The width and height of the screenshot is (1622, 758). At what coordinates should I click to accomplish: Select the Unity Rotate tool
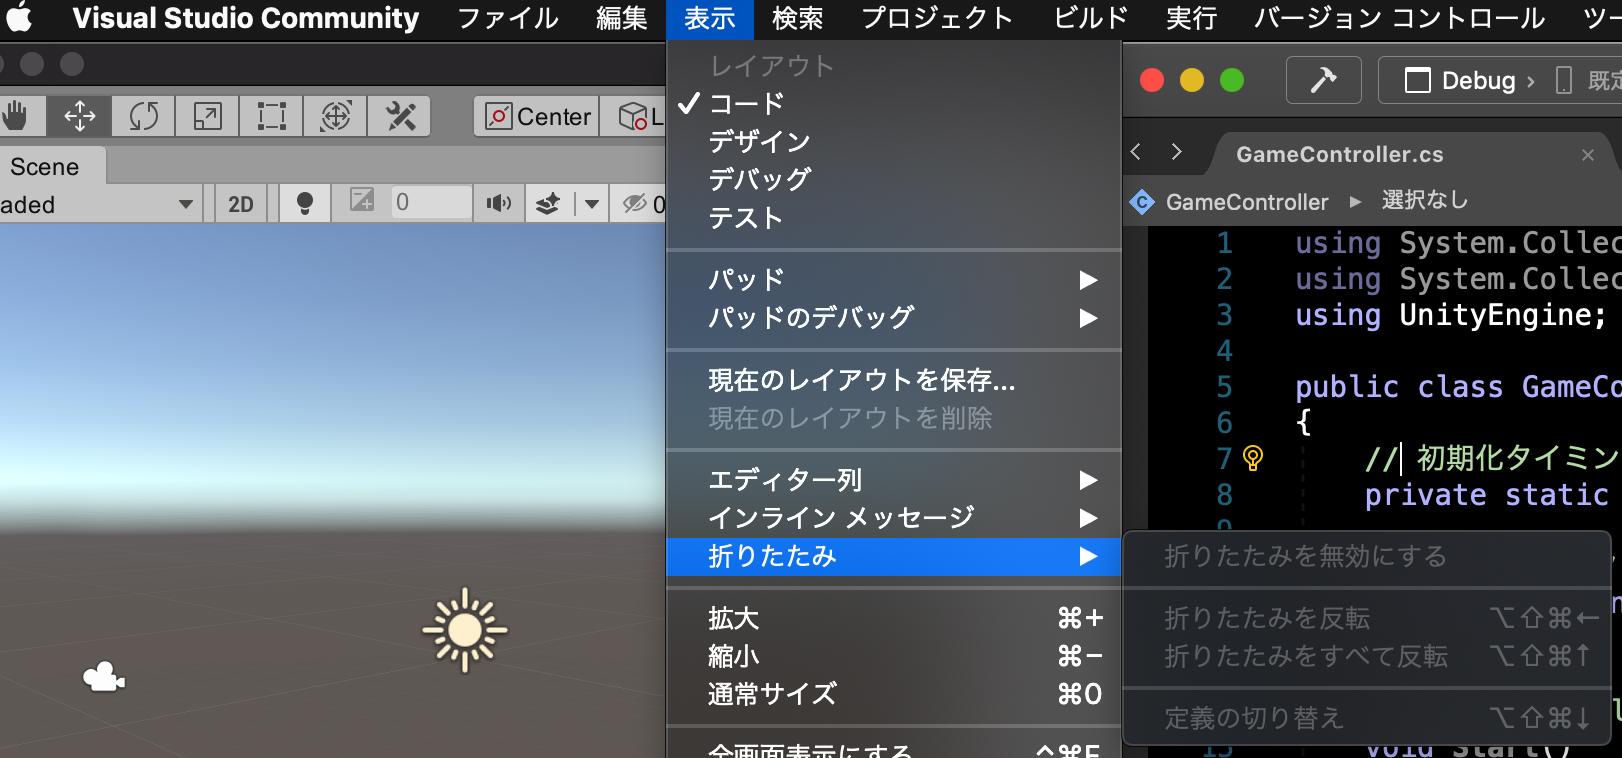pos(143,116)
